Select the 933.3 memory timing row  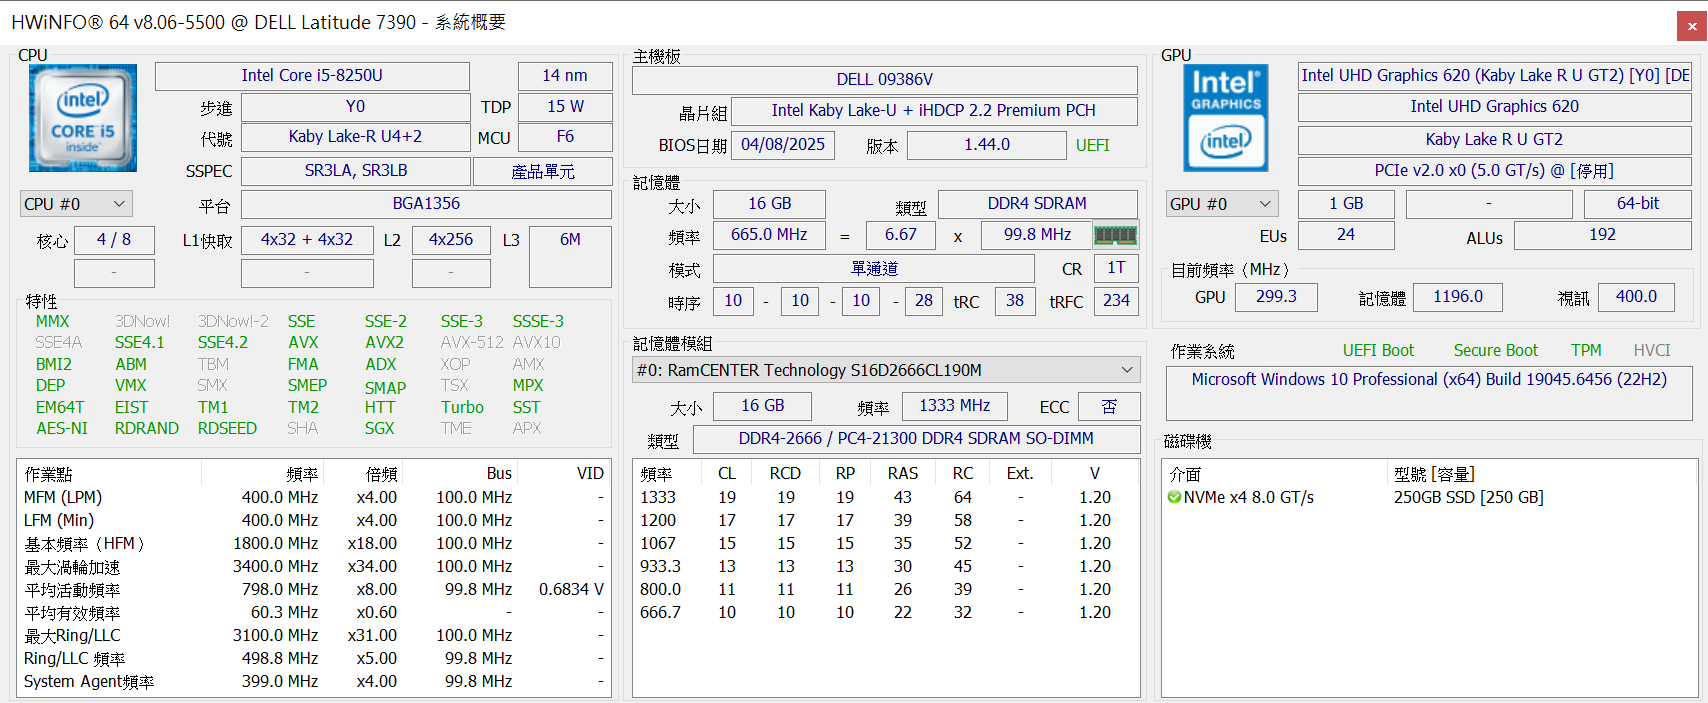coord(886,567)
